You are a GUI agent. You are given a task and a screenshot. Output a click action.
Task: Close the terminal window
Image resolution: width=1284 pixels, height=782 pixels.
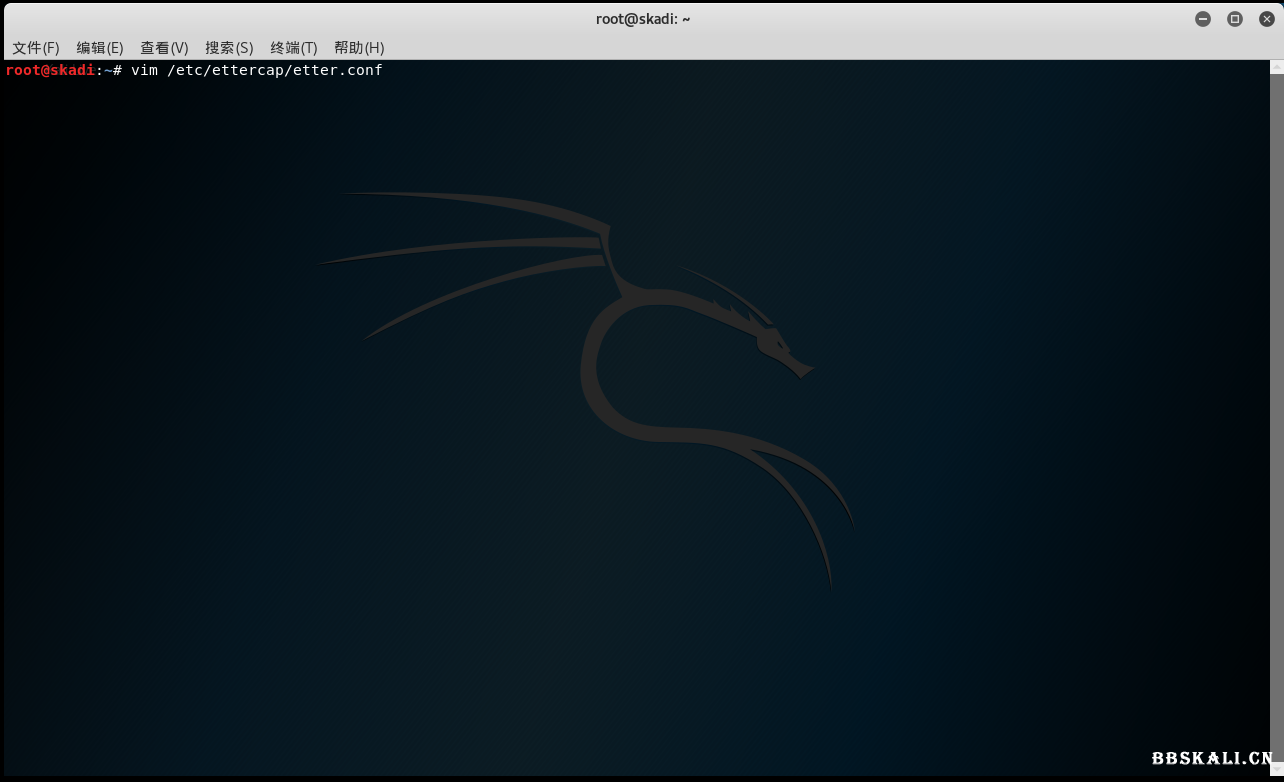click(1266, 19)
